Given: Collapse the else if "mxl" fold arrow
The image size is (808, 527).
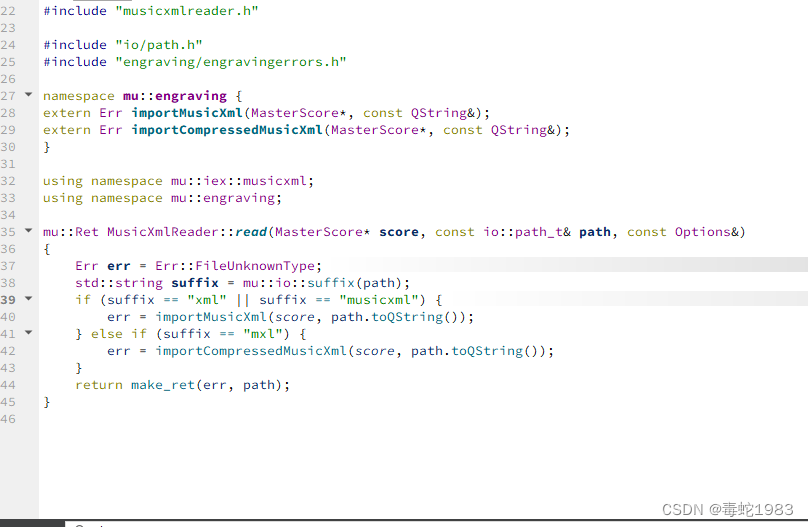Looking at the screenshot, I should pos(29,332).
